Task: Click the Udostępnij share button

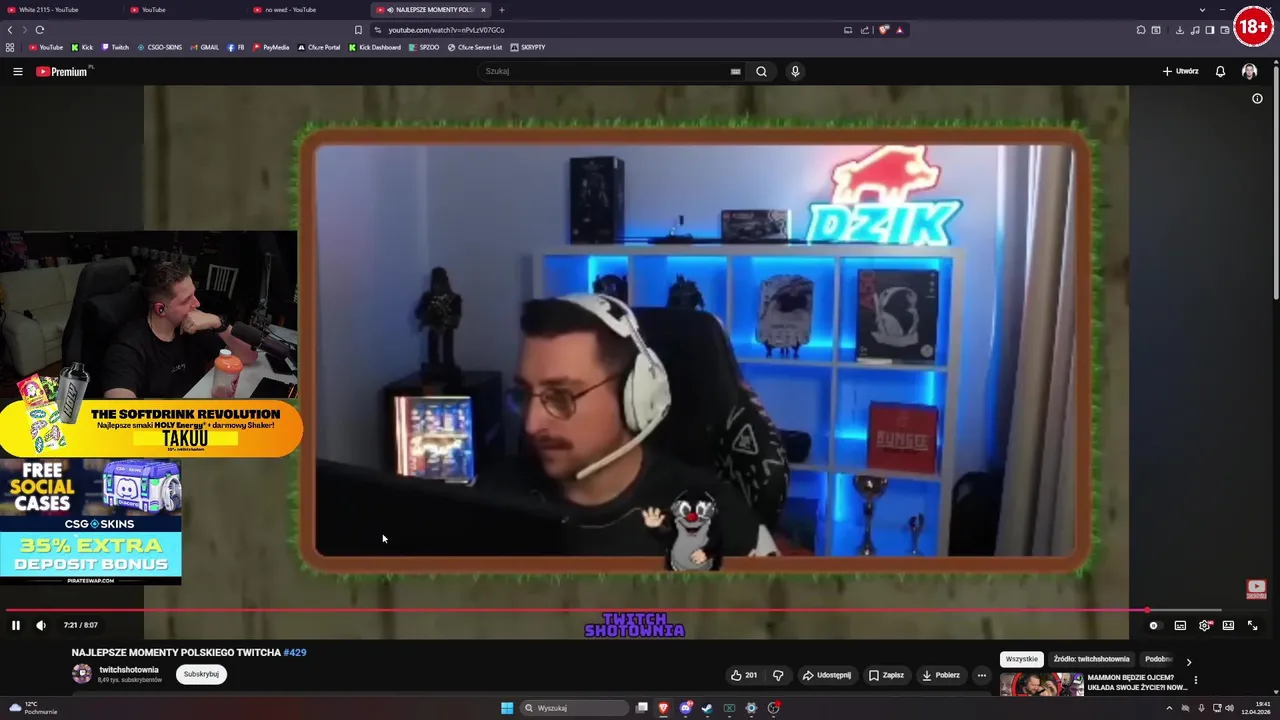Action: tap(826, 675)
